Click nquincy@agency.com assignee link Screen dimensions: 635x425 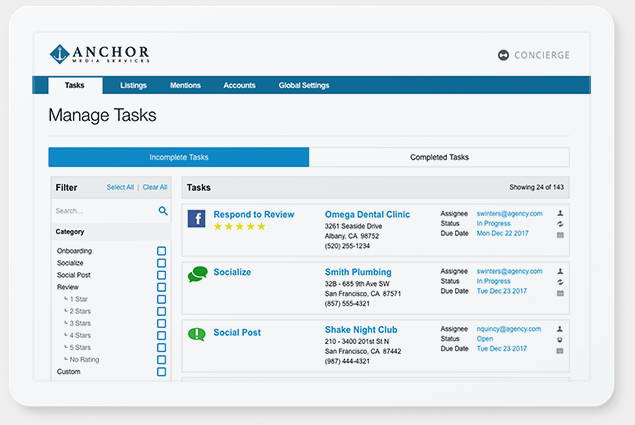point(509,329)
